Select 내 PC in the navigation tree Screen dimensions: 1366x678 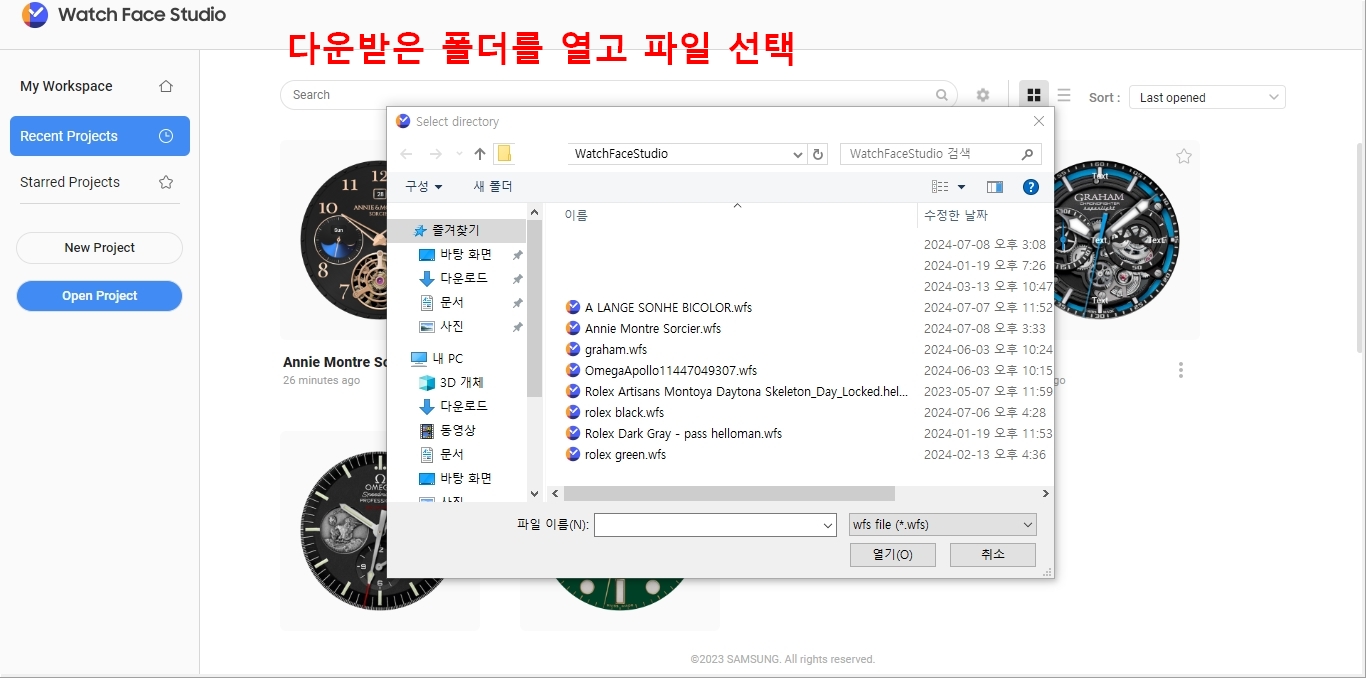437,358
